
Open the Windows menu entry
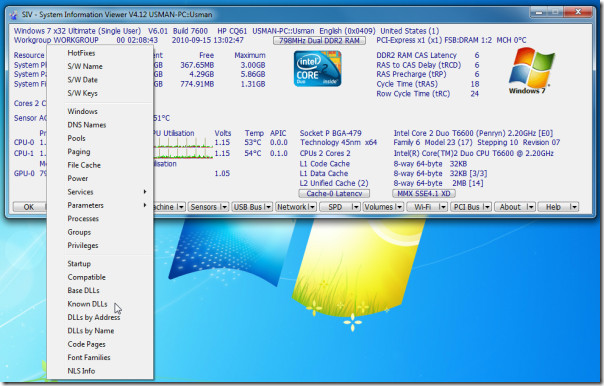(100, 111)
